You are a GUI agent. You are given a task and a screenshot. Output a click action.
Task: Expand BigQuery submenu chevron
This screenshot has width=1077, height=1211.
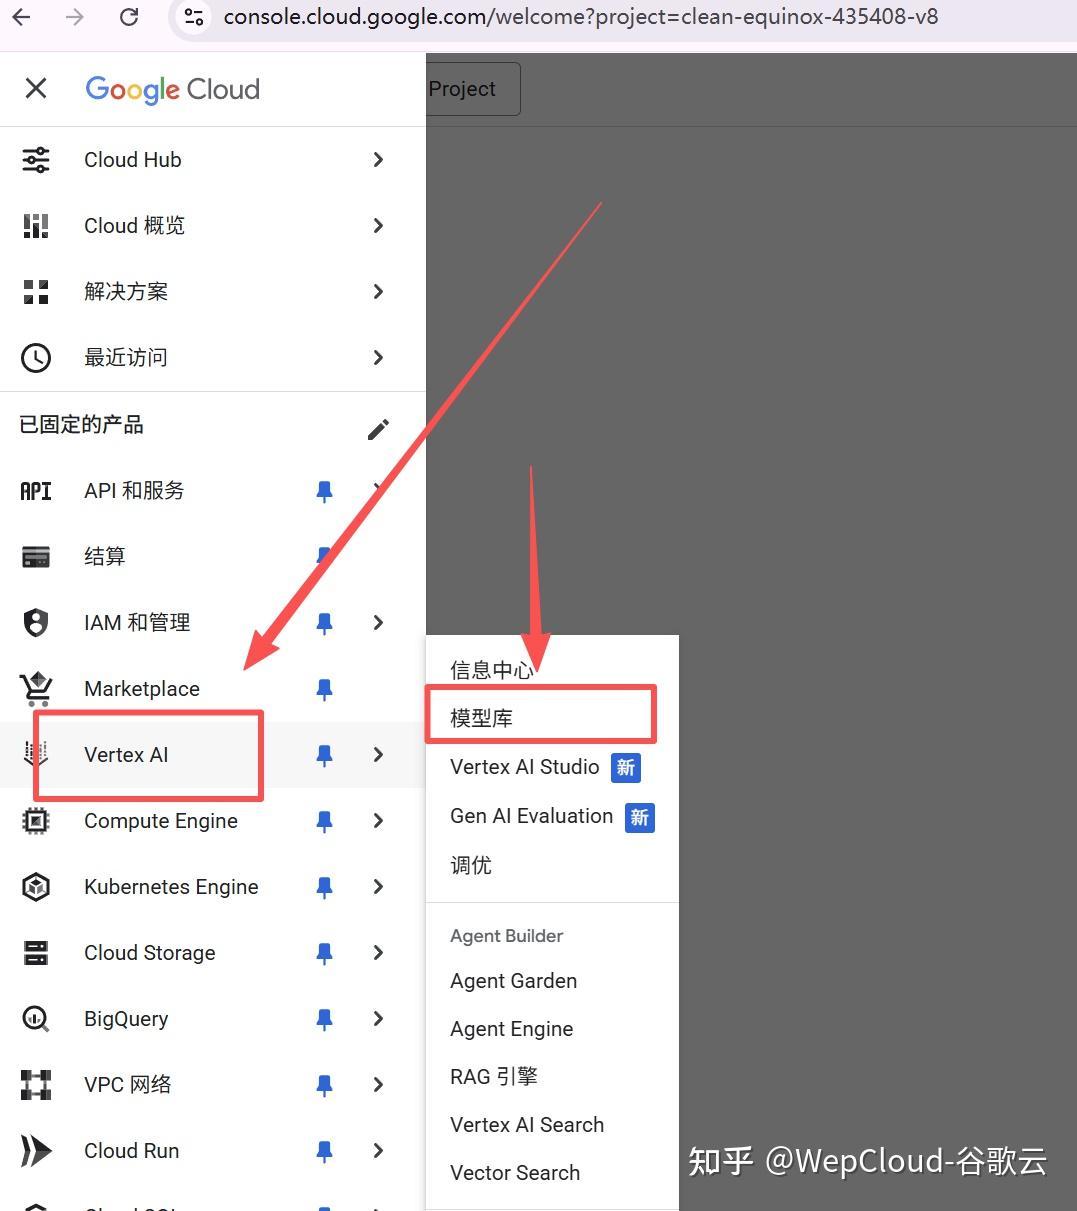click(378, 1019)
